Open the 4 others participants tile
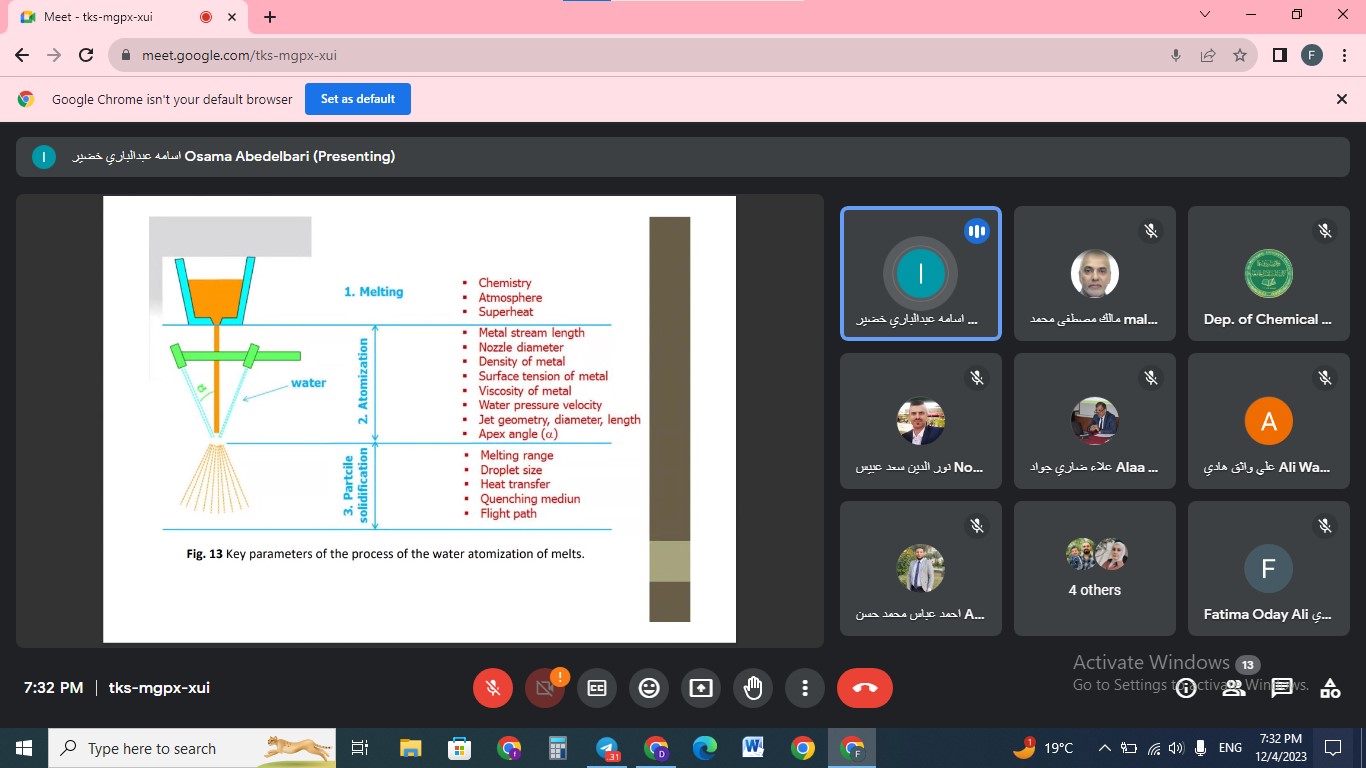This screenshot has width=1366, height=768. pyautogui.click(x=1095, y=568)
